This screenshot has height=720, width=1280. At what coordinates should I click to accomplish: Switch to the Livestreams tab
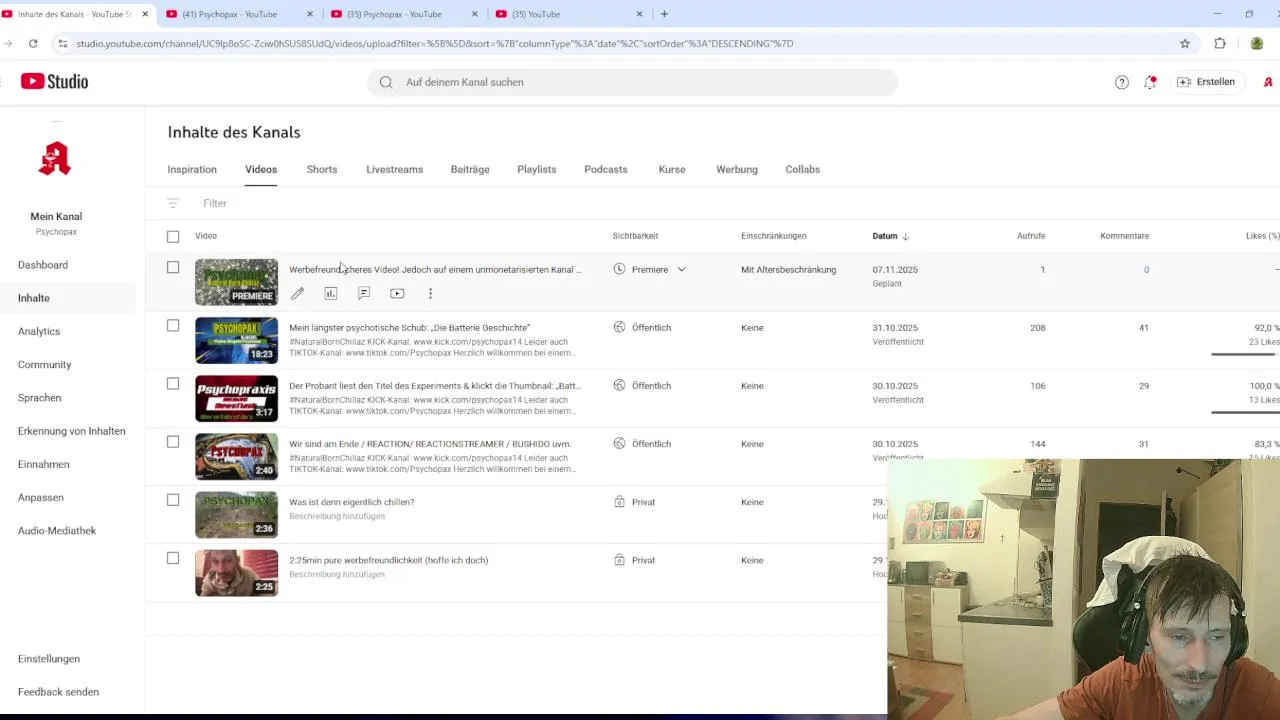tap(394, 169)
